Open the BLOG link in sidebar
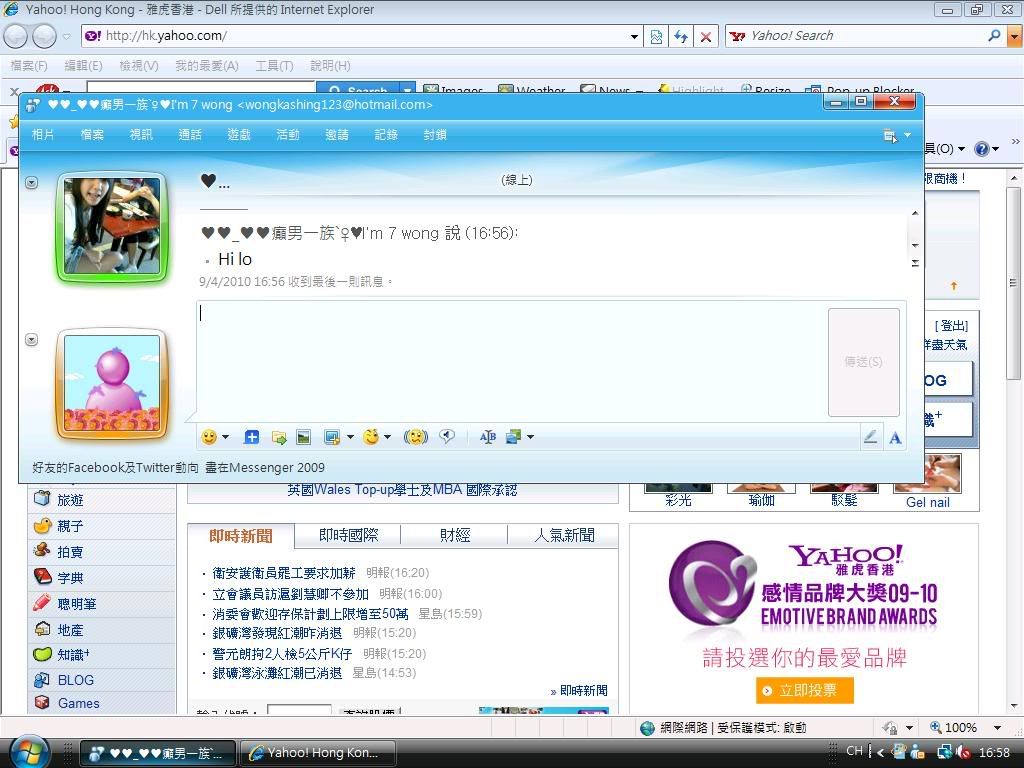This screenshot has width=1024, height=768. click(x=75, y=680)
